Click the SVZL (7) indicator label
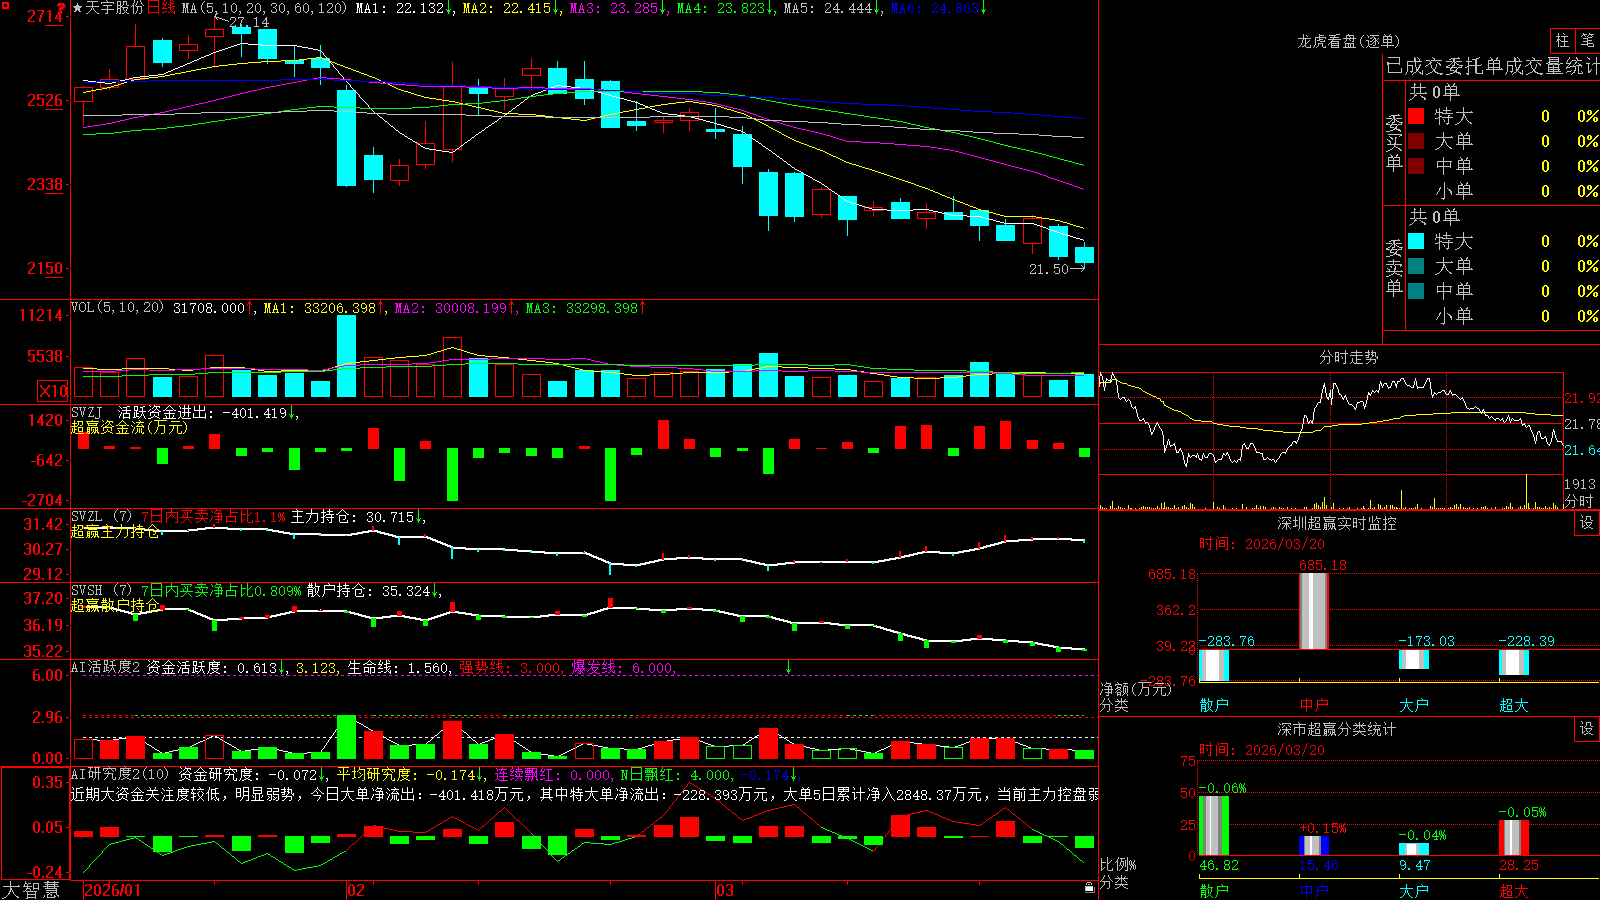This screenshot has width=1600, height=900. tap(101, 517)
